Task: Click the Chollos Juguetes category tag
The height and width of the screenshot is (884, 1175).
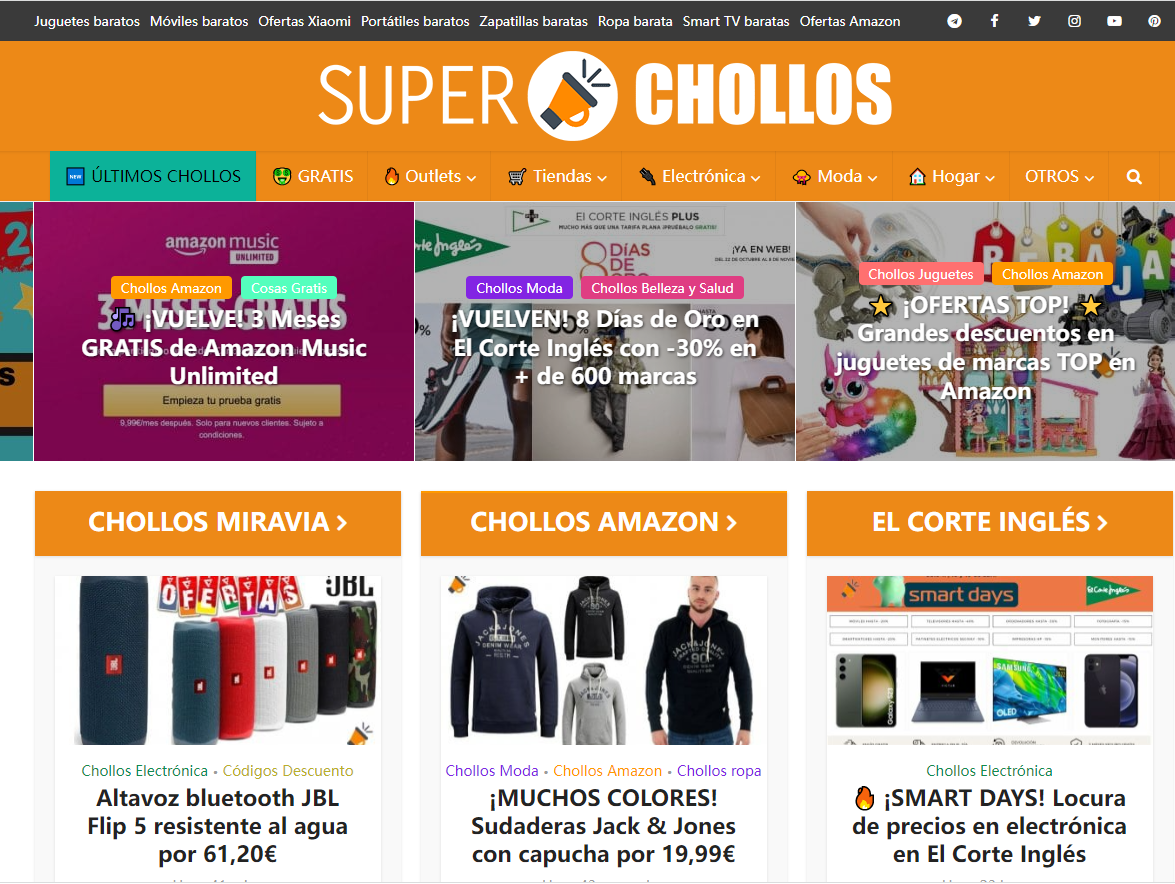Action: point(920,274)
